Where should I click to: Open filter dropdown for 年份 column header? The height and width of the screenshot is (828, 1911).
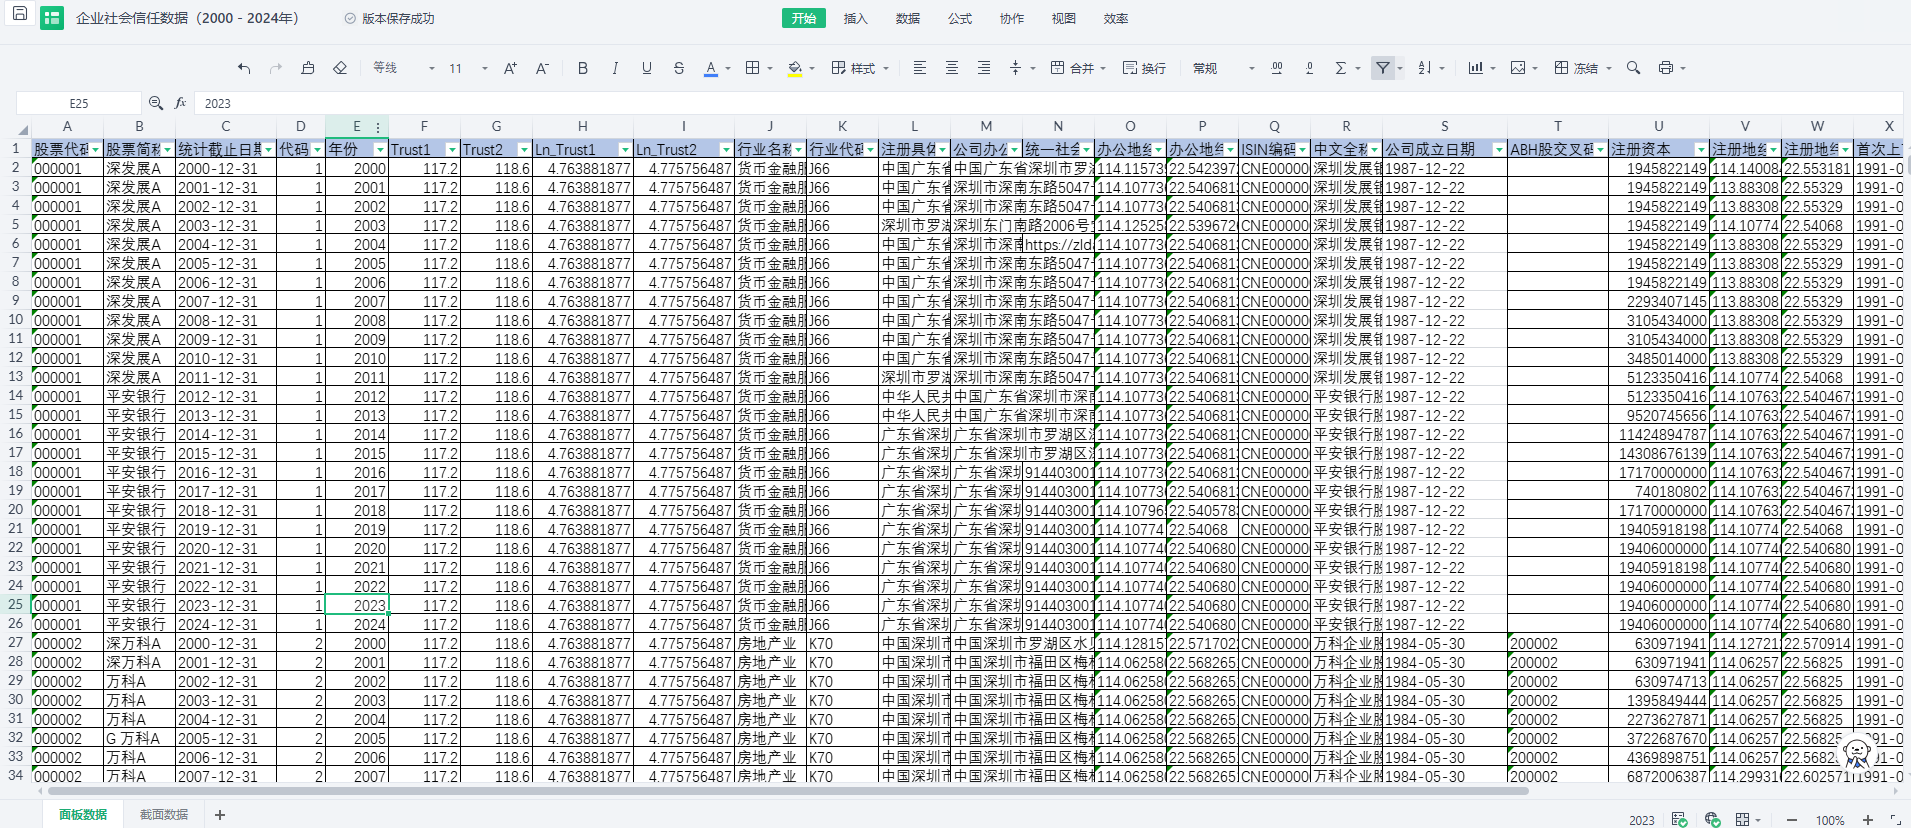(x=380, y=150)
